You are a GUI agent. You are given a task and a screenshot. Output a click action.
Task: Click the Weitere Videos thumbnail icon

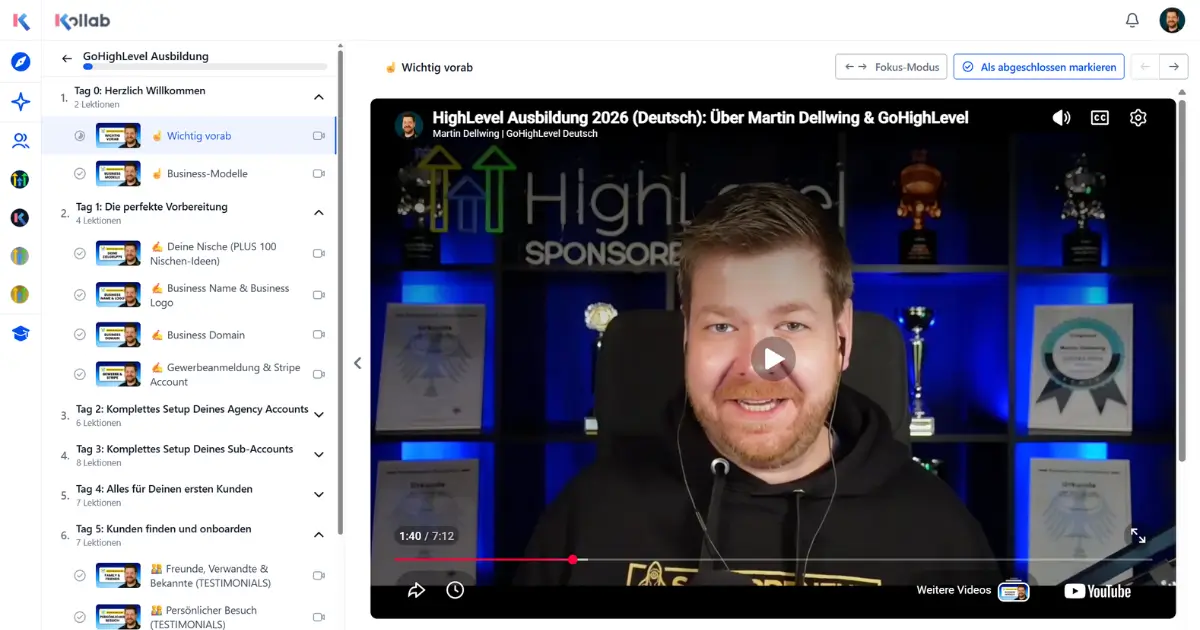point(1014,591)
